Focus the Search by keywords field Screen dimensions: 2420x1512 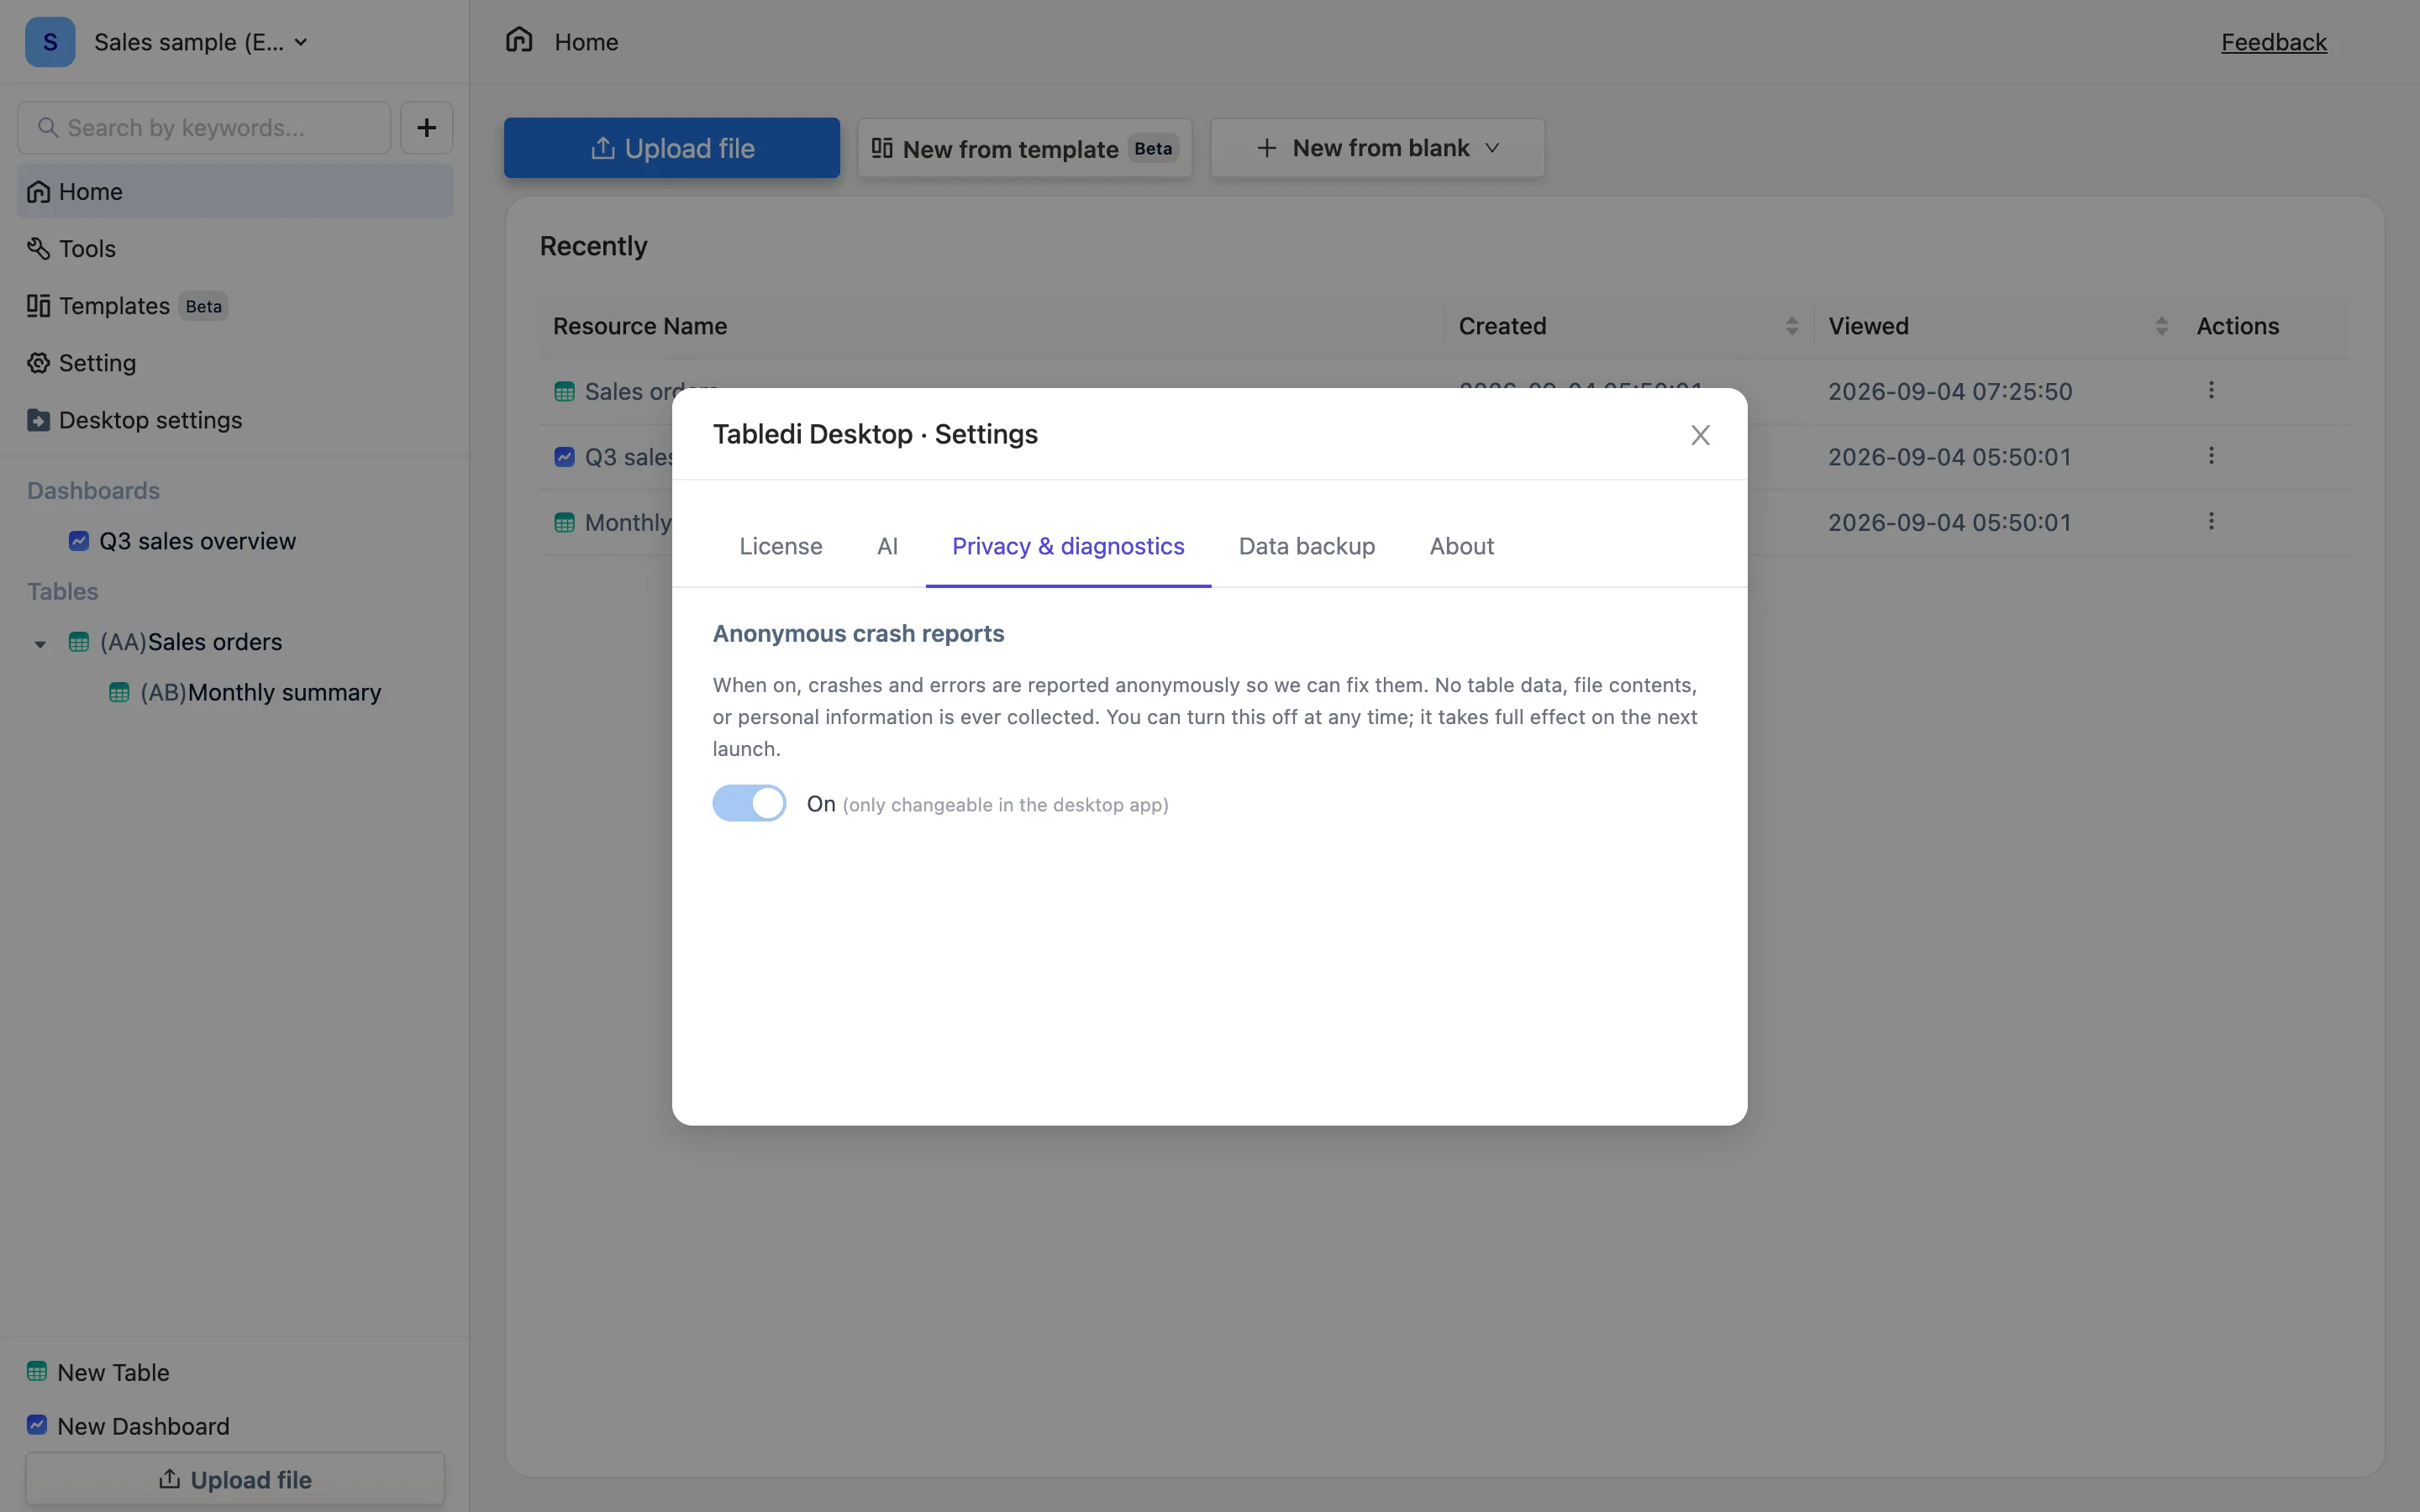[x=204, y=128]
